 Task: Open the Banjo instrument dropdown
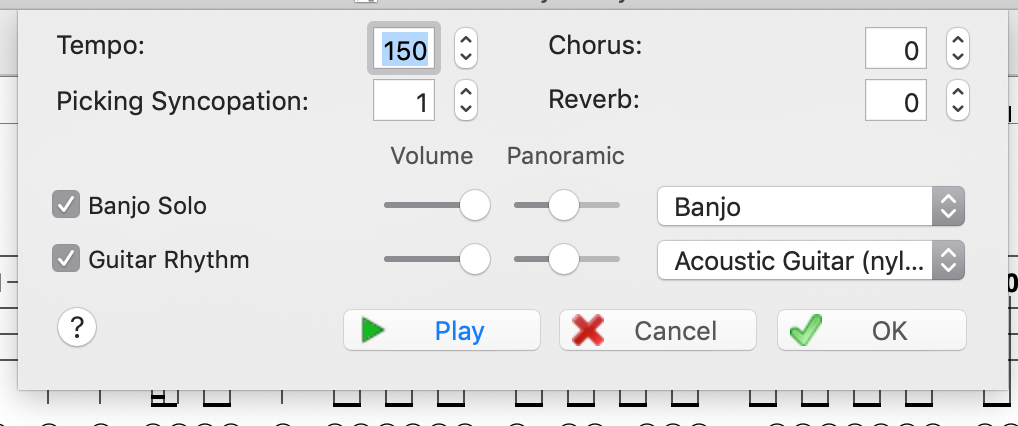811,207
